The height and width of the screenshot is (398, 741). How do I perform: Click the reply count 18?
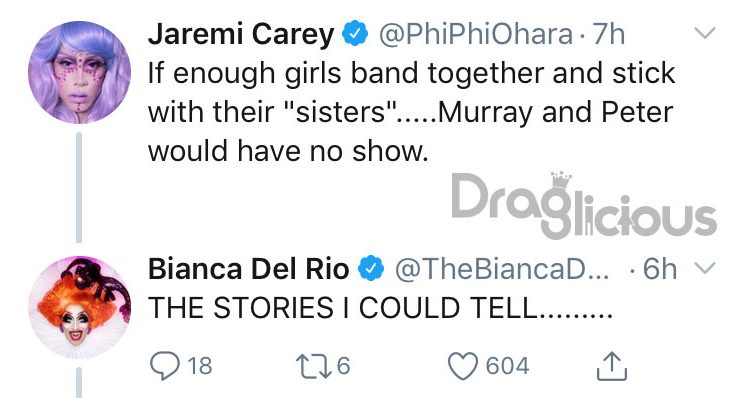[x=199, y=366]
